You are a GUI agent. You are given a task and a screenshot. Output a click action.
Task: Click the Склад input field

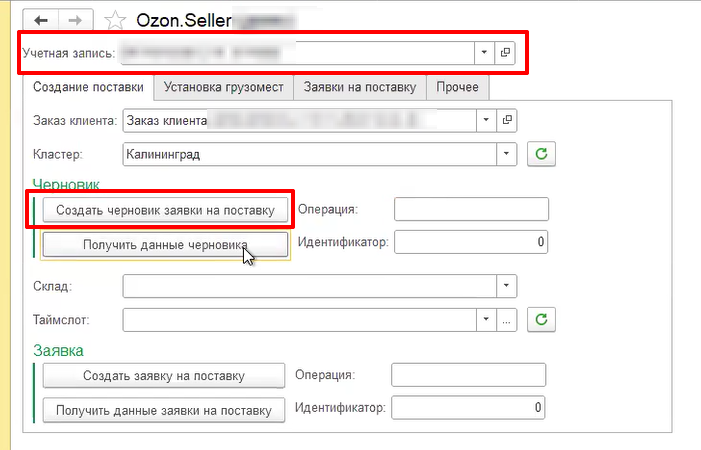[310, 286]
